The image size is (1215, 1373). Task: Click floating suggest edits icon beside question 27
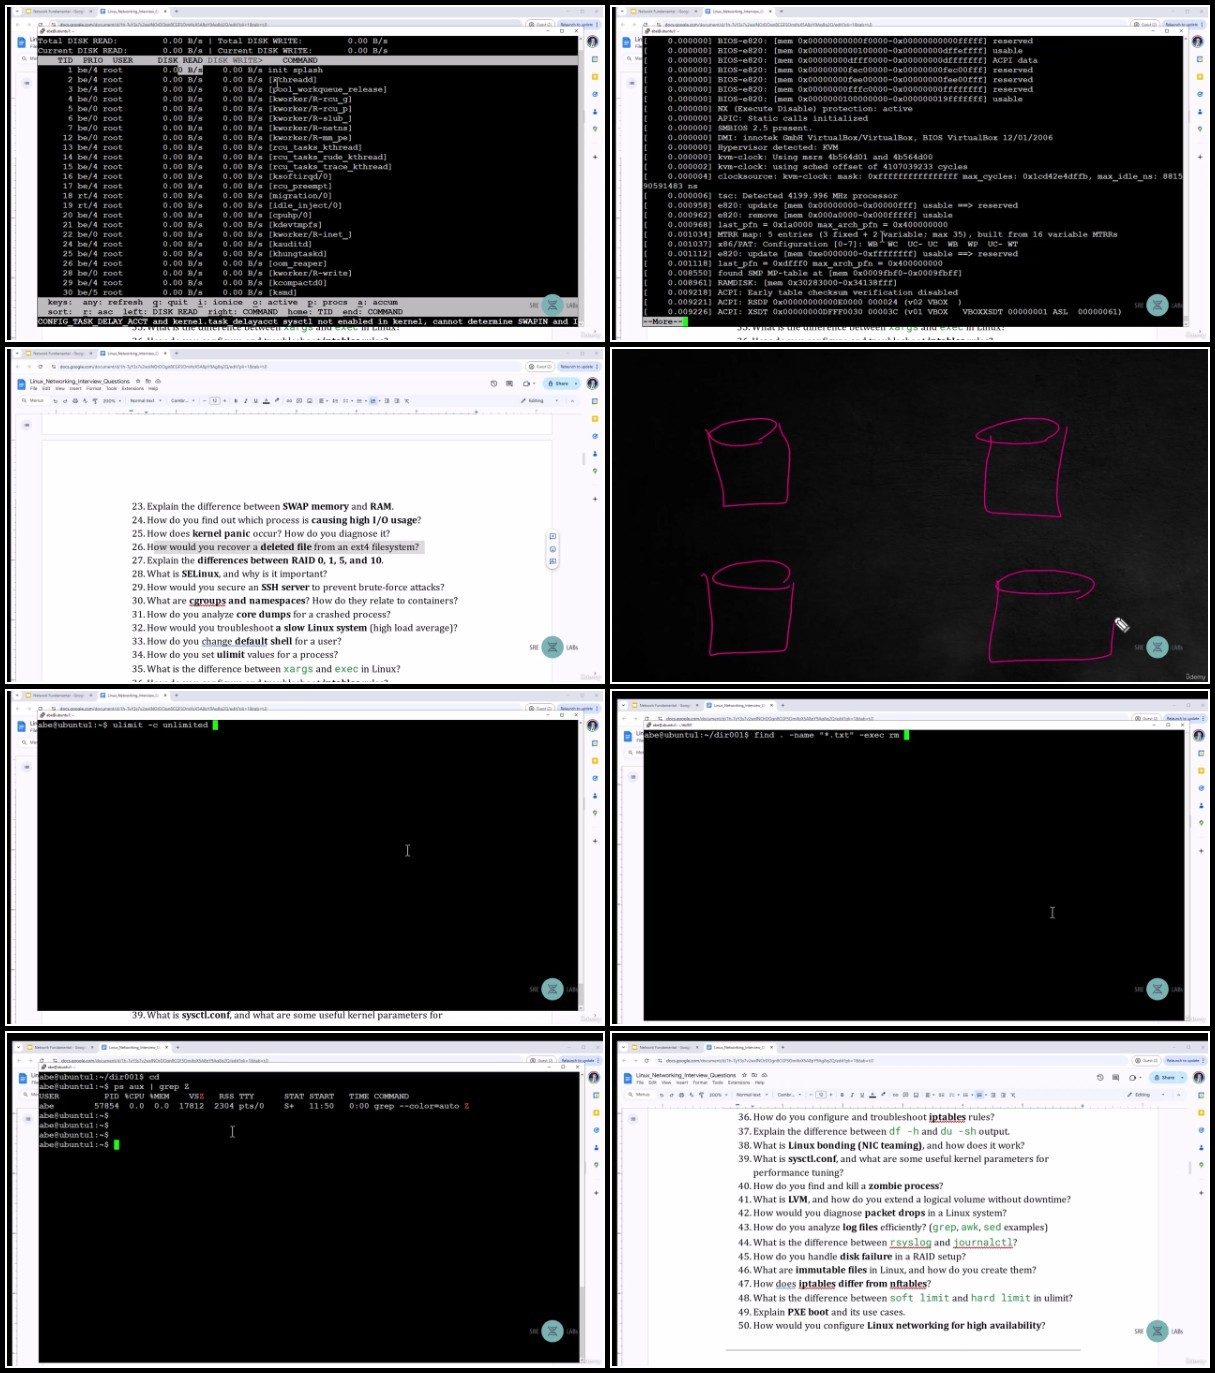point(552,562)
